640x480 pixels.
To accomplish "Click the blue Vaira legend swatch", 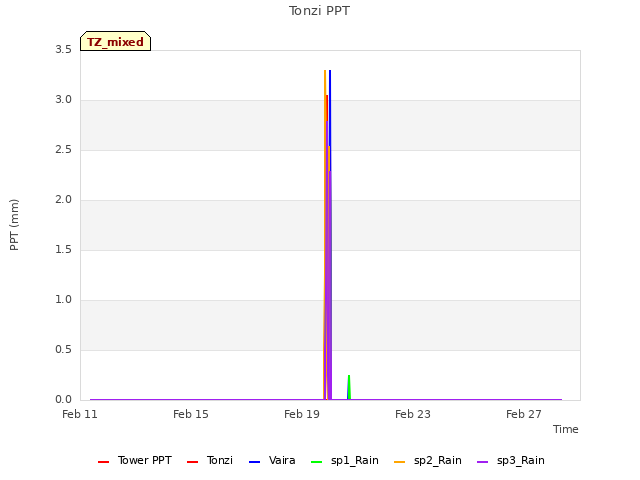I will point(254,462).
